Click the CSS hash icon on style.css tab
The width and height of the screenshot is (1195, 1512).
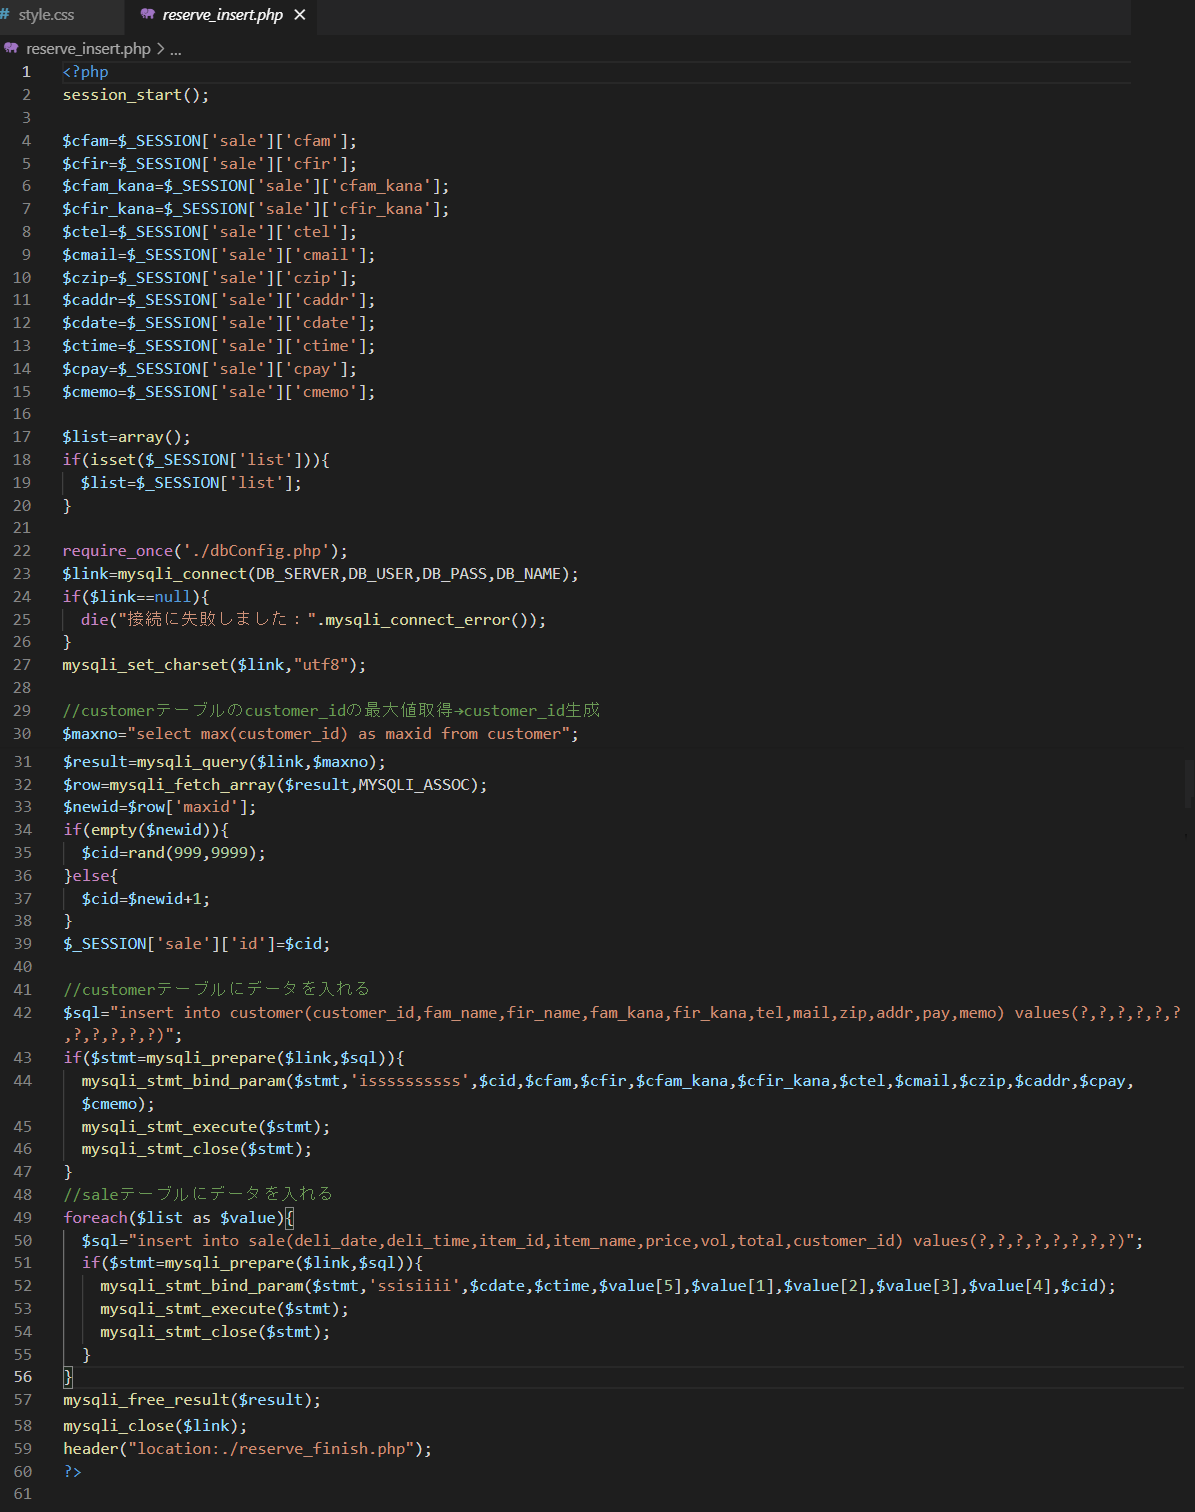pos(6,15)
